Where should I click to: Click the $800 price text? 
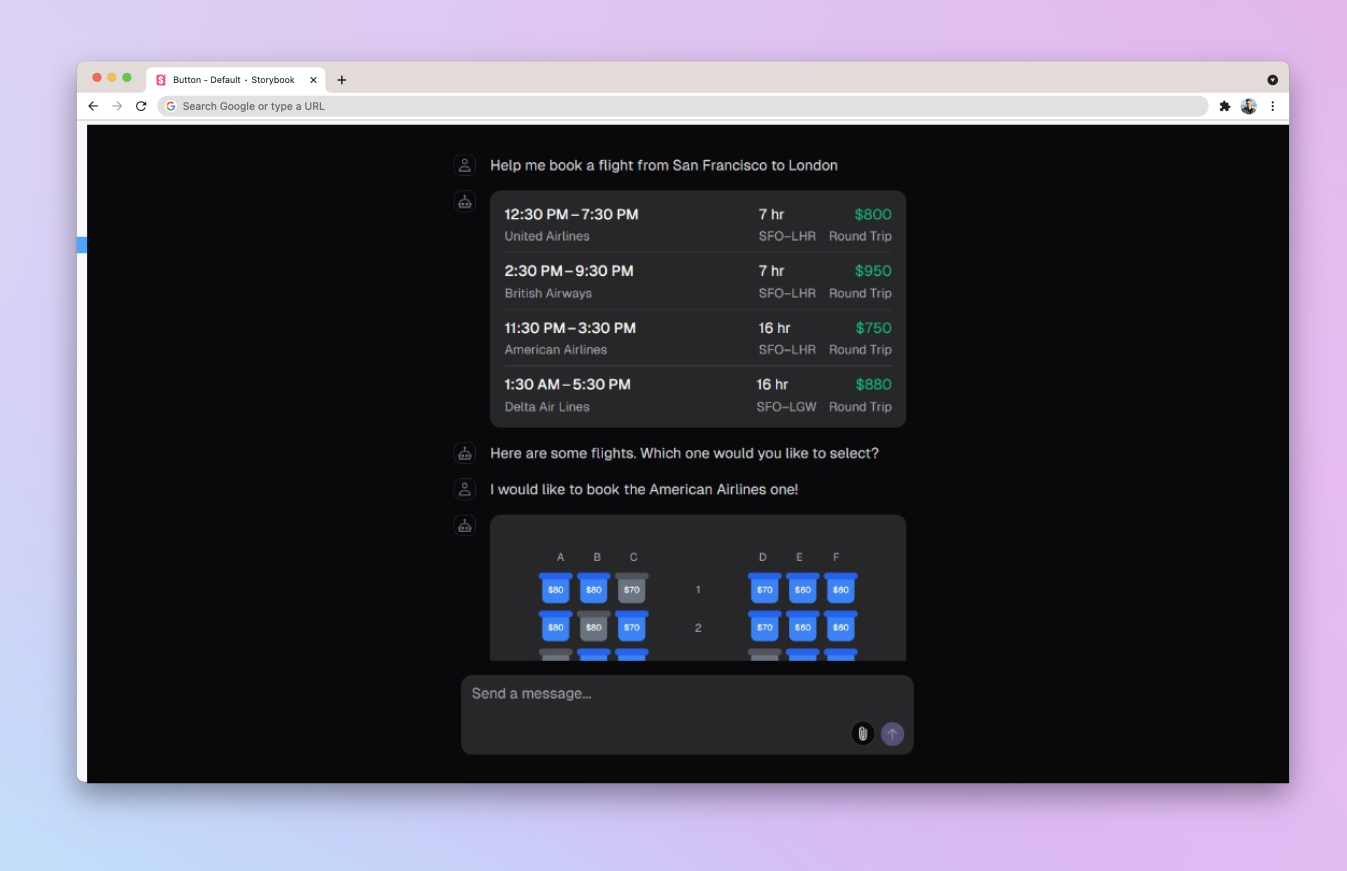(x=873, y=214)
